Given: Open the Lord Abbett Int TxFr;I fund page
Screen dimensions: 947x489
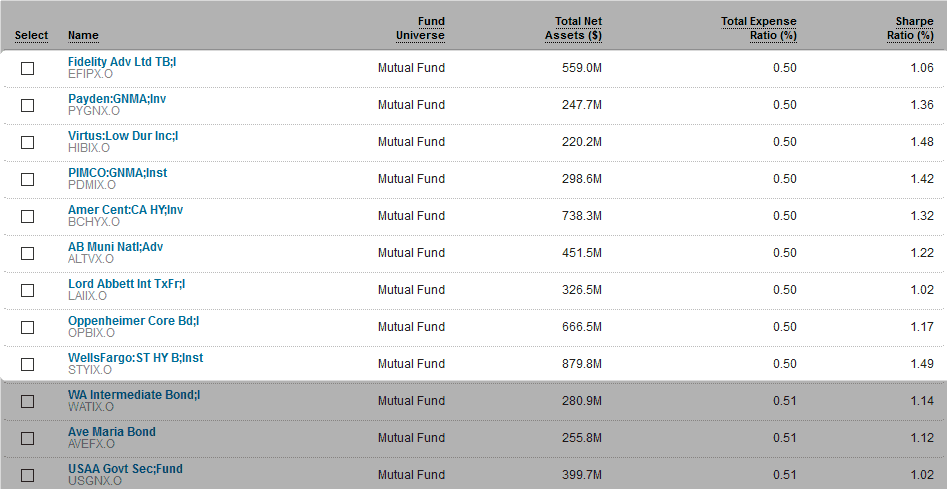Looking at the screenshot, I should [126, 284].
